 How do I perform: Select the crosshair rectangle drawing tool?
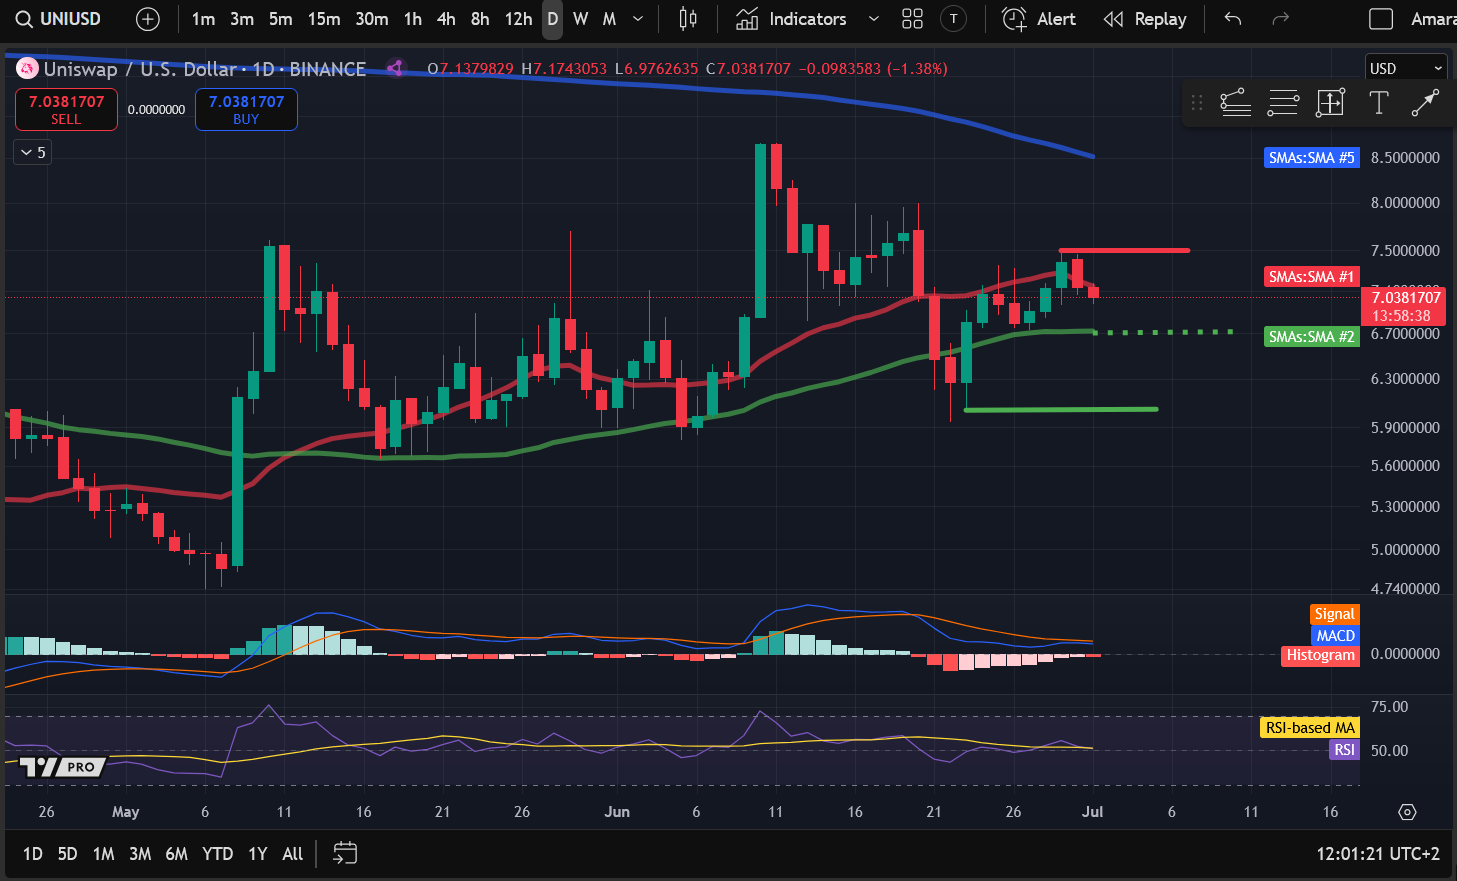(x=1331, y=102)
